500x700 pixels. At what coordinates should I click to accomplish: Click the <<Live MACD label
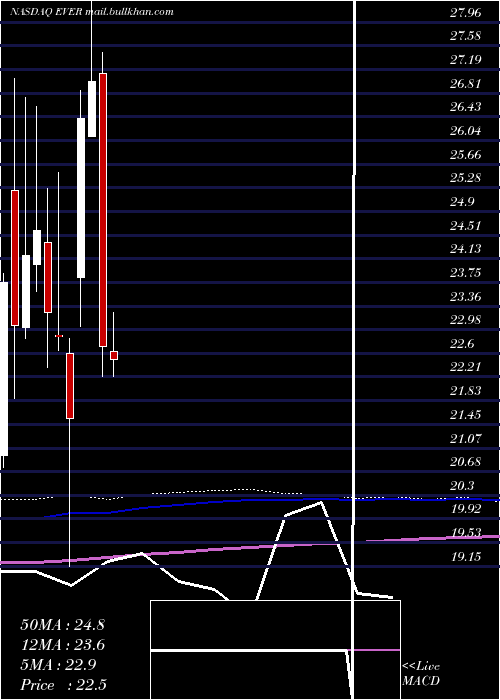(421, 674)
